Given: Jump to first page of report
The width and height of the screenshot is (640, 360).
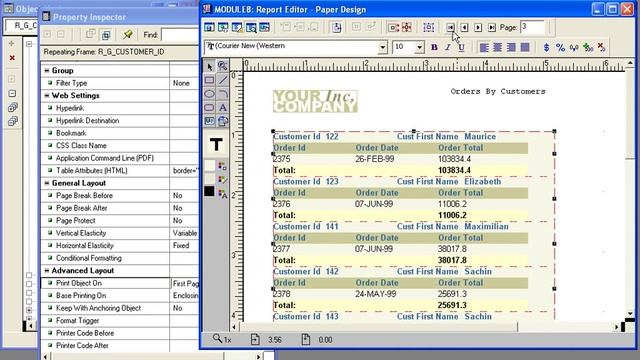Looking at the screenshot, I should pos(450,27).
